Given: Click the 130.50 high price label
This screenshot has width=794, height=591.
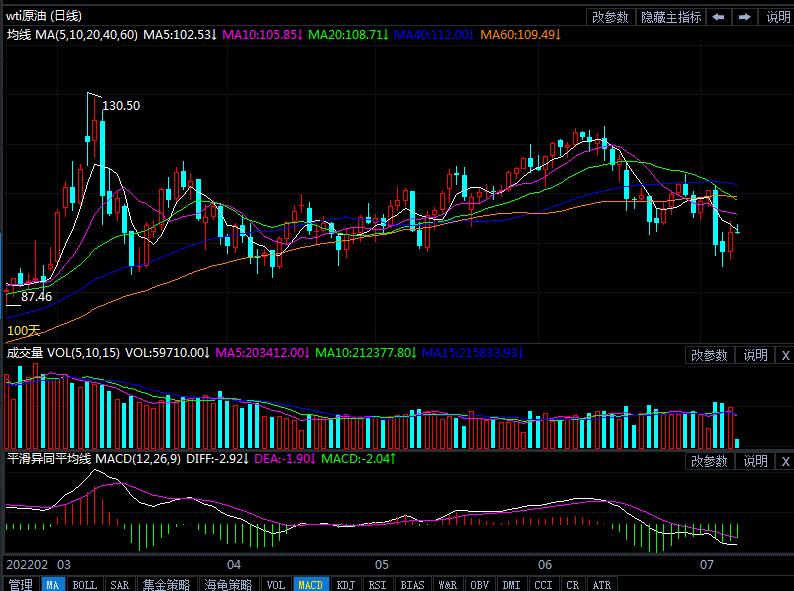Looking at the screenshot, I should tap(122, 106).
